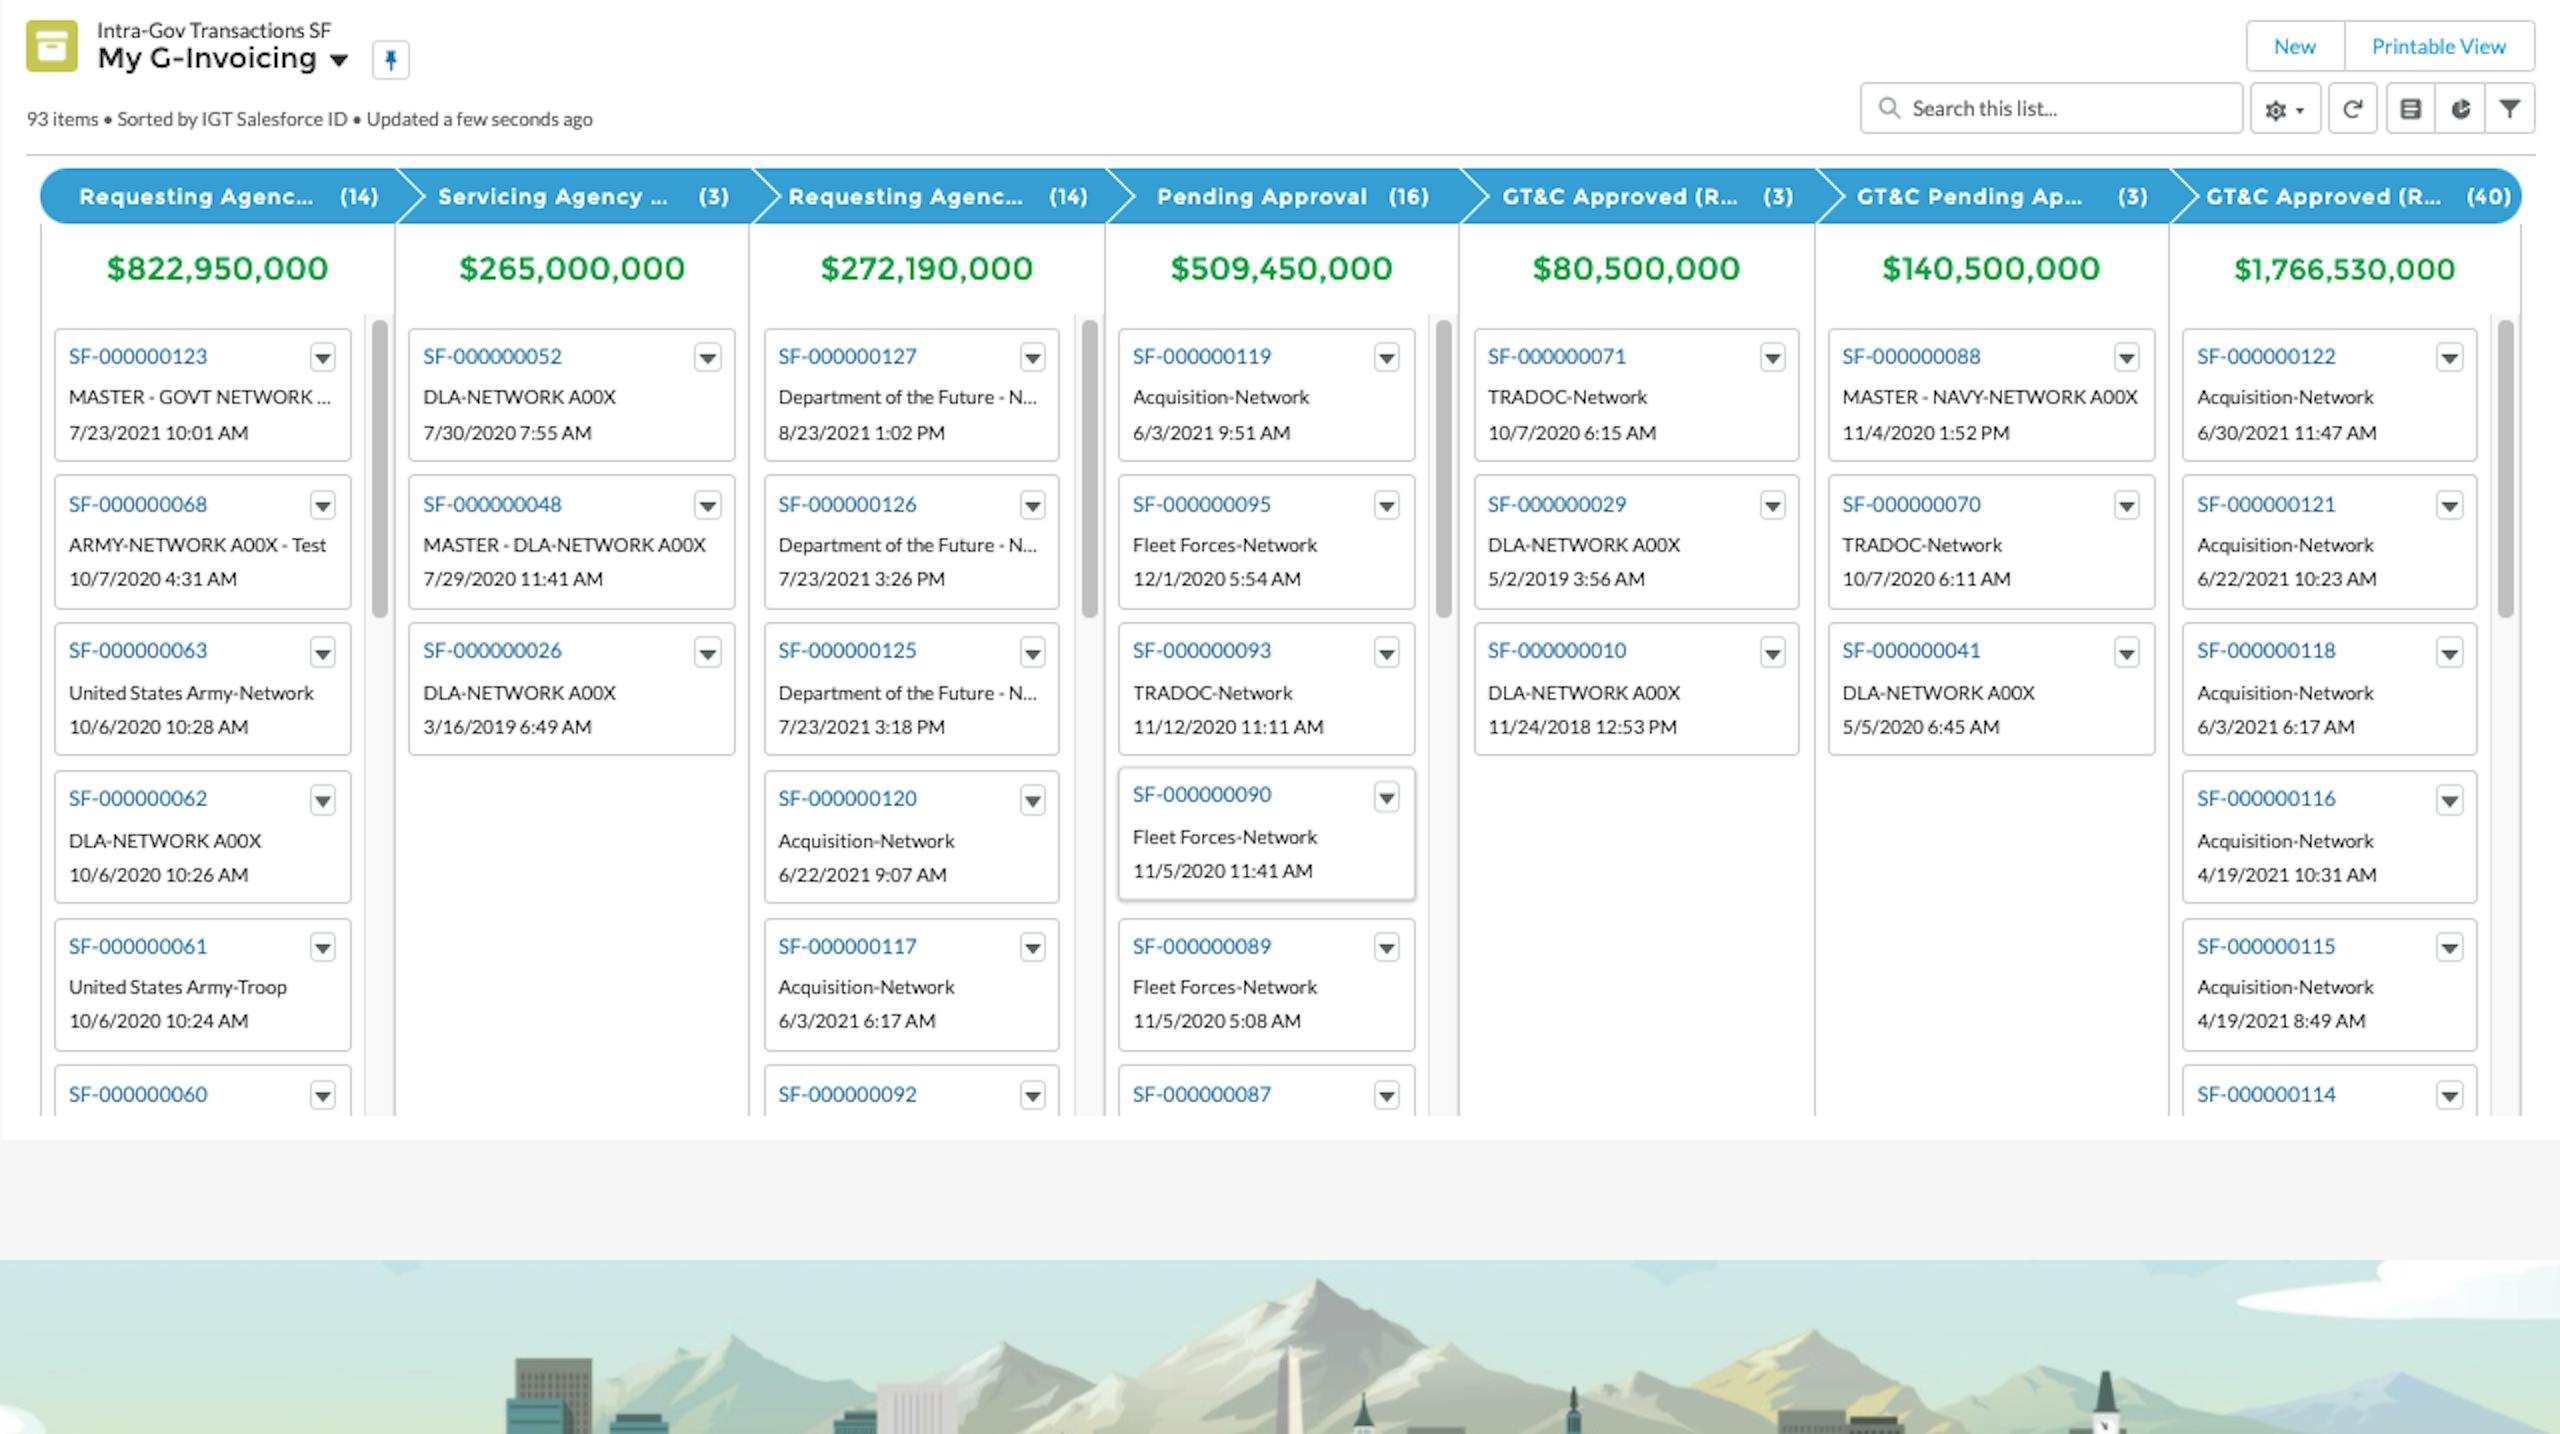
Task: Click the Printable View button
Action: coord(2438,47)
